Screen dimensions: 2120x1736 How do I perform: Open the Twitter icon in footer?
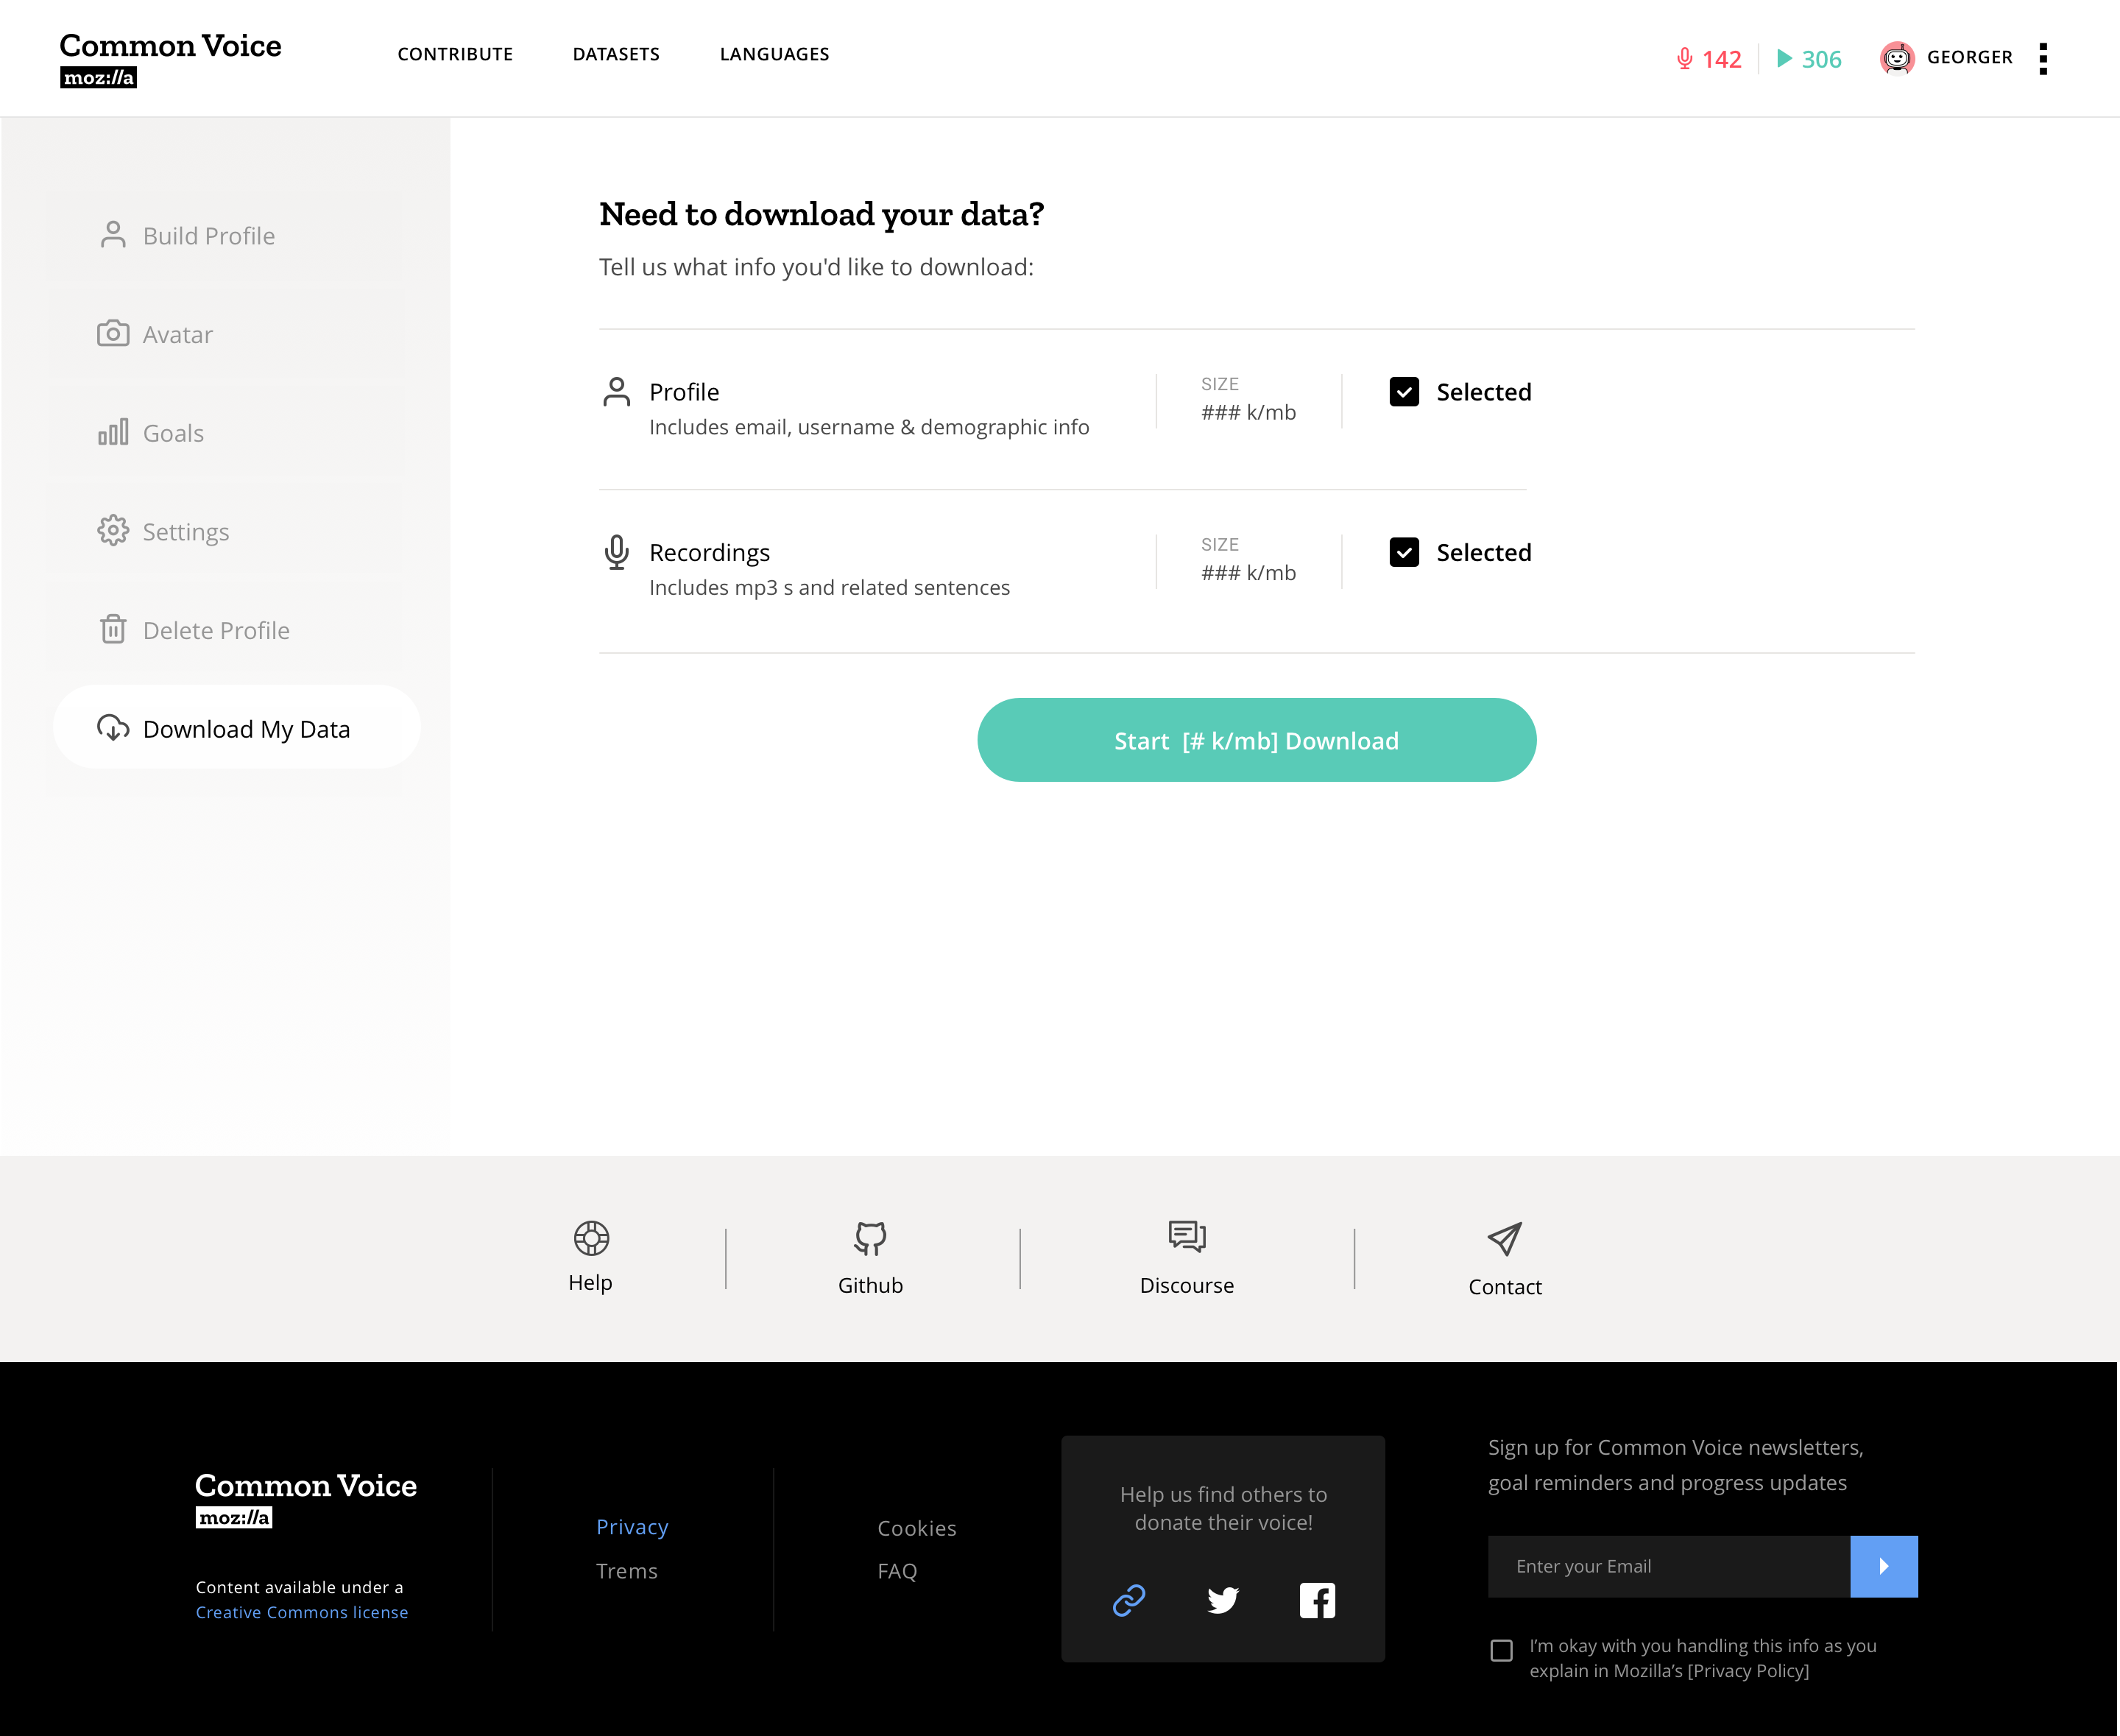(1222, 1600)
